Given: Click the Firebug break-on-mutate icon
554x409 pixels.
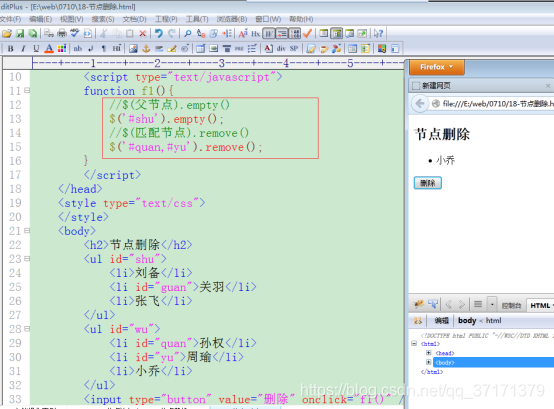Looking at the screenshot, I should pos(418,321).
